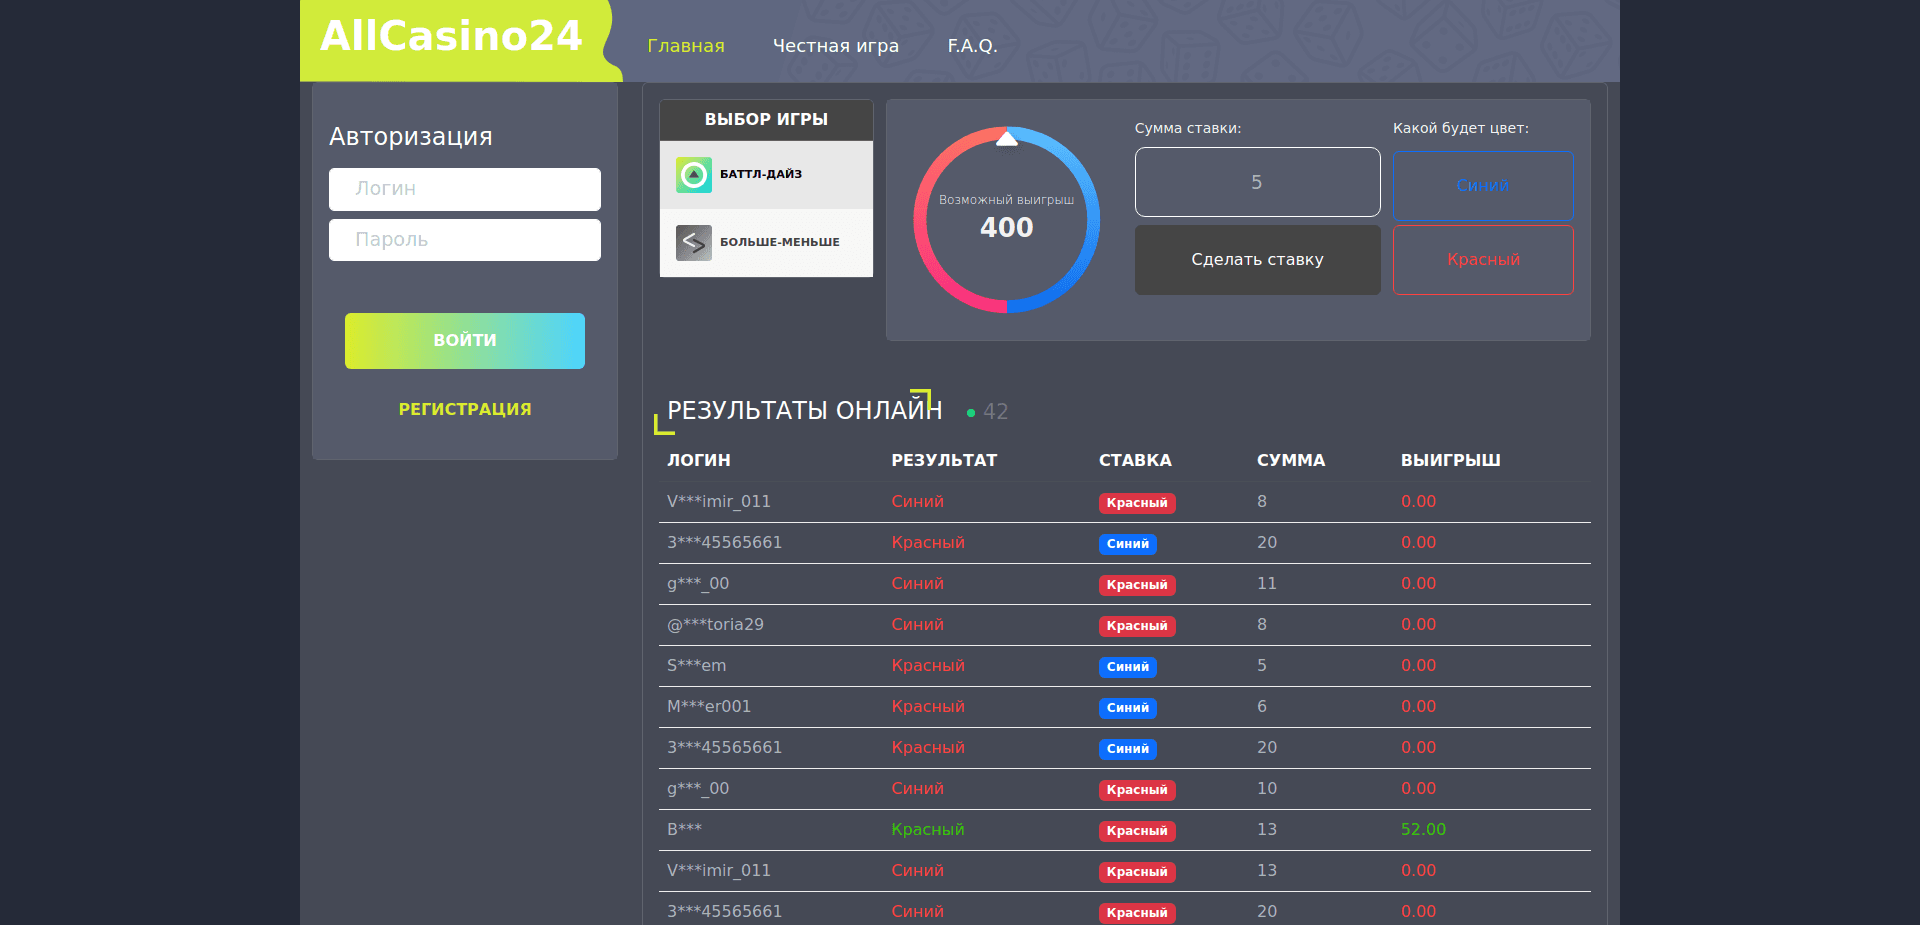Click the green arrow icon next to БАТТЛ-ДАЙЗ
The height and width of the screenshot is (925, 1920).
(692, 173)
